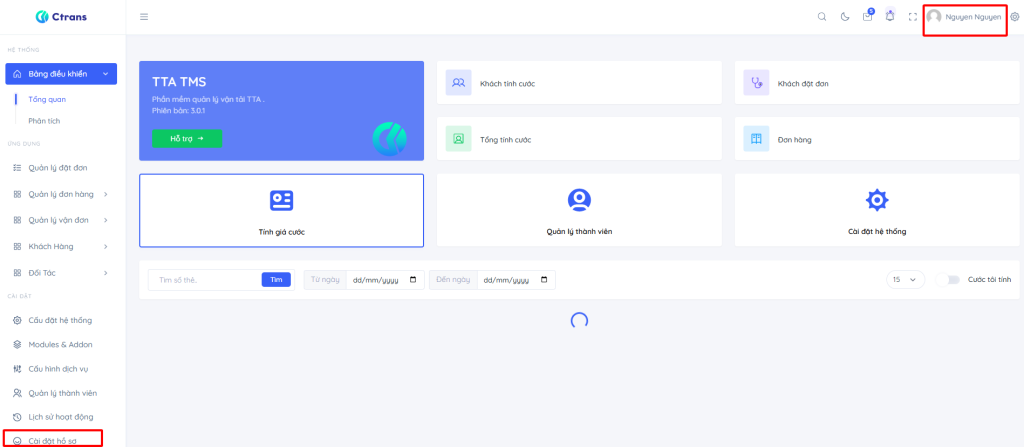Open the settings gear icon in header

point(1014,17)
